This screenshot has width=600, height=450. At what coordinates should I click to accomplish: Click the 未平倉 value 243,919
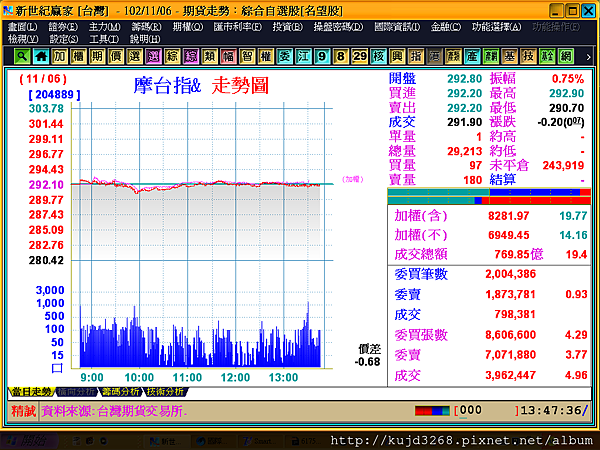(563, 165)
